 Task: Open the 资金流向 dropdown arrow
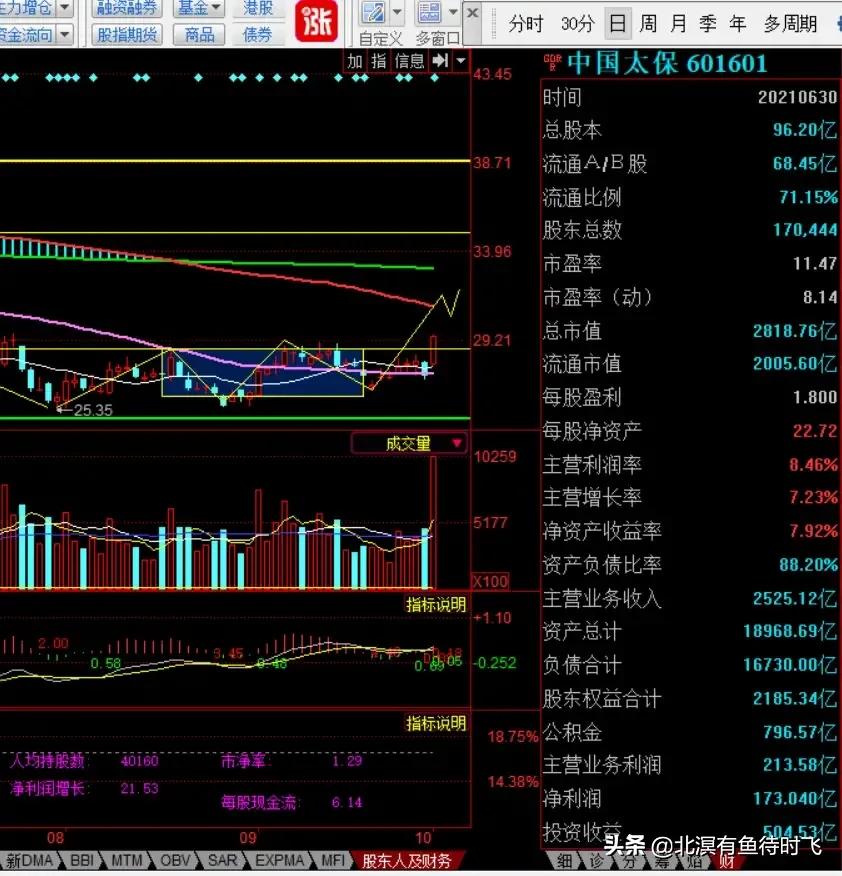(65, 35)
